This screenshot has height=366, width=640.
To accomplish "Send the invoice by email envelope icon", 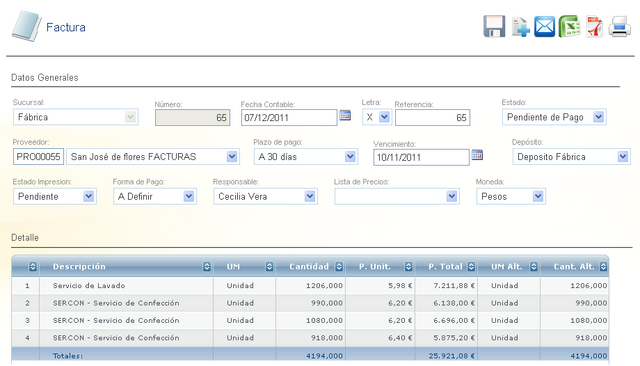I will point(544,27).
